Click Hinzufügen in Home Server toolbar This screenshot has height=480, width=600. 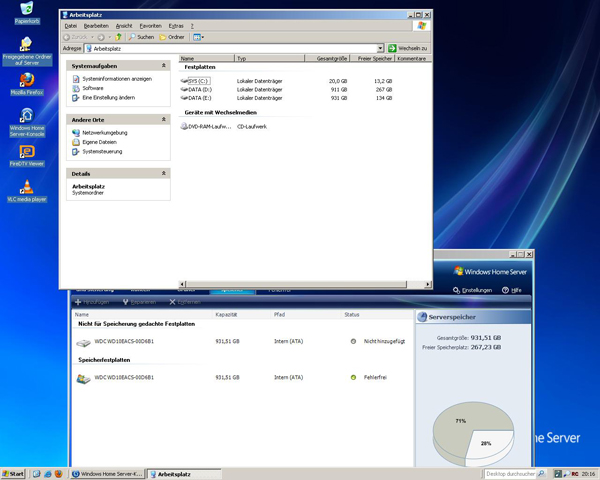point(92,302)
